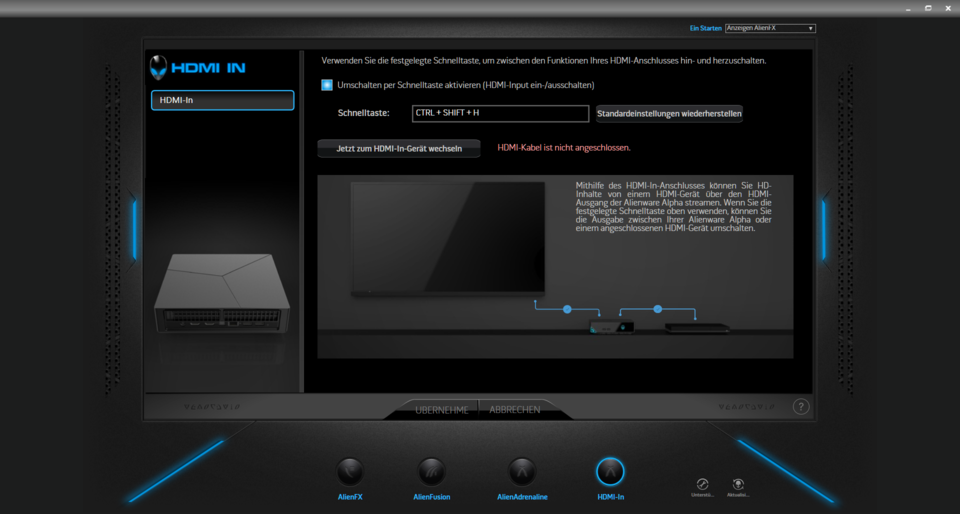
Task: Click the AlienFusion label under its icon
Action: (x=432, y=497)
